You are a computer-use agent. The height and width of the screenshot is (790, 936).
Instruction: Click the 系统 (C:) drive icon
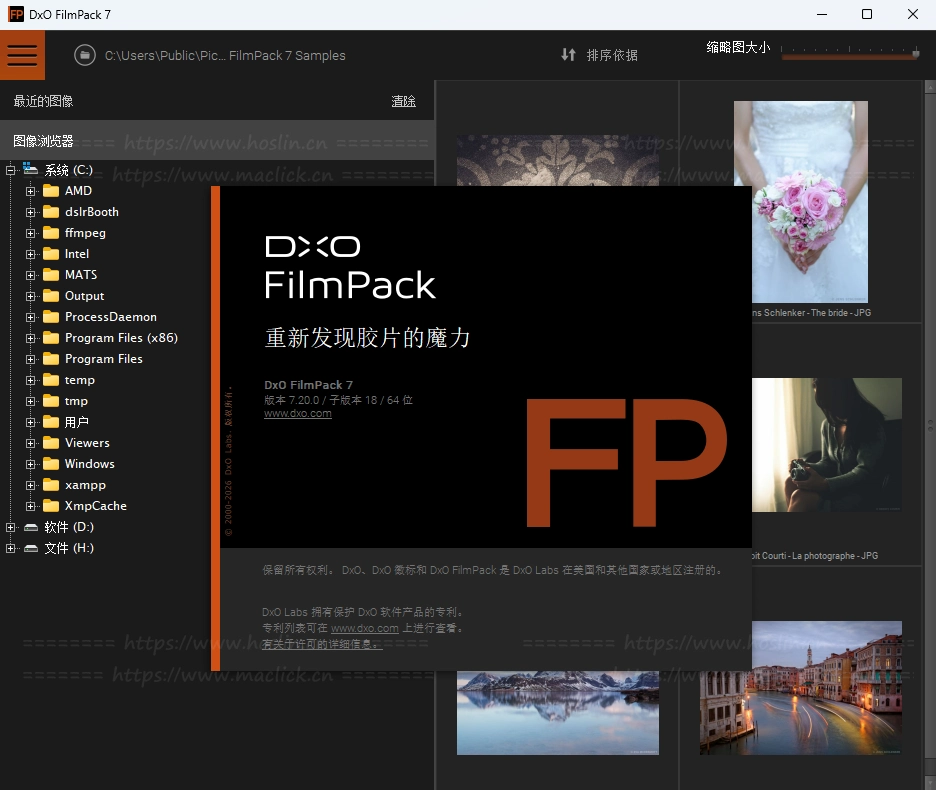(30, 169)
